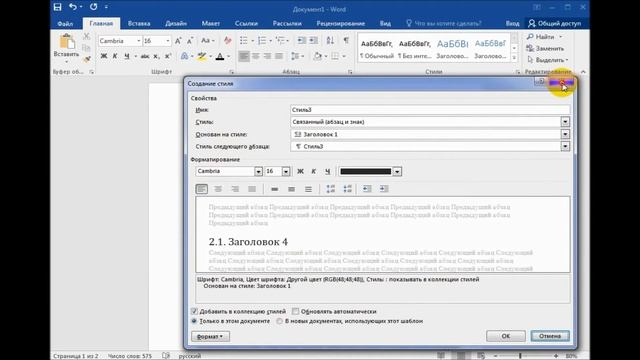
Task: Switch to the Рецензирование tab
Action: click(340, 24)
